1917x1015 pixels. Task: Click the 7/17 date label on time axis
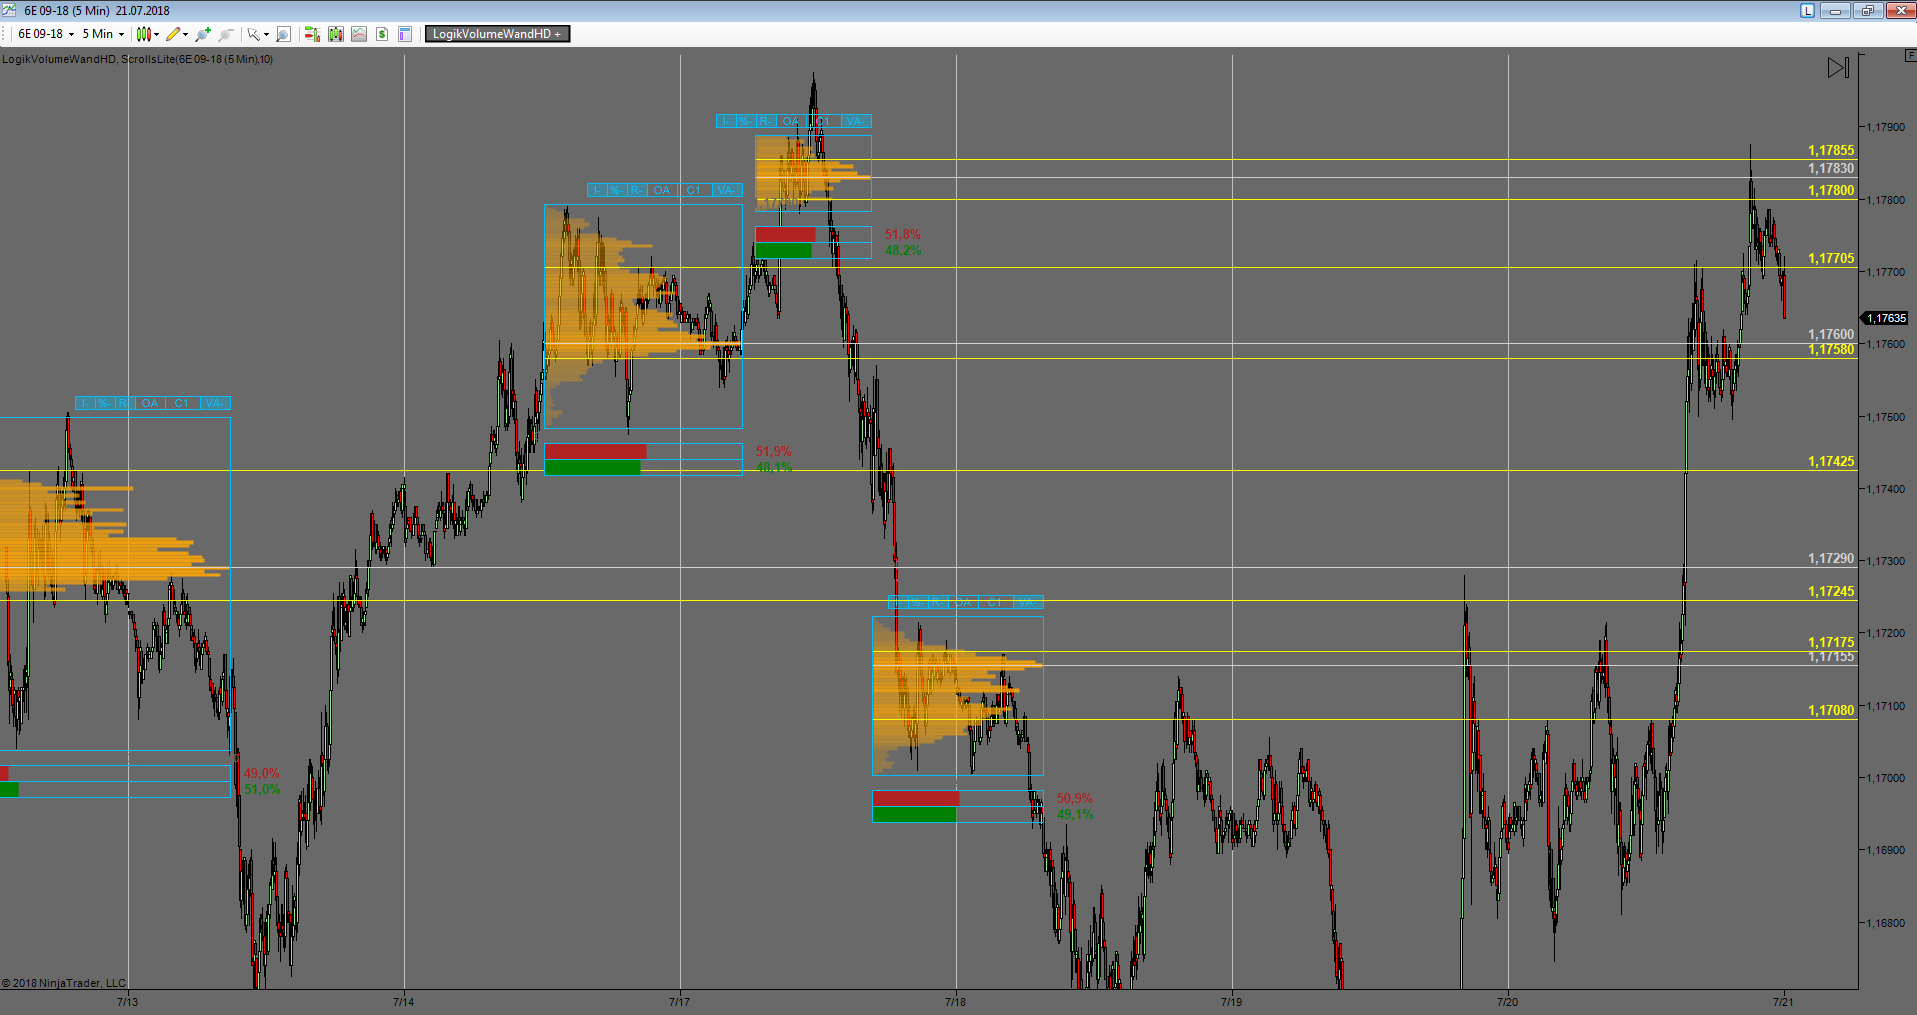(x=680, y=1002)
